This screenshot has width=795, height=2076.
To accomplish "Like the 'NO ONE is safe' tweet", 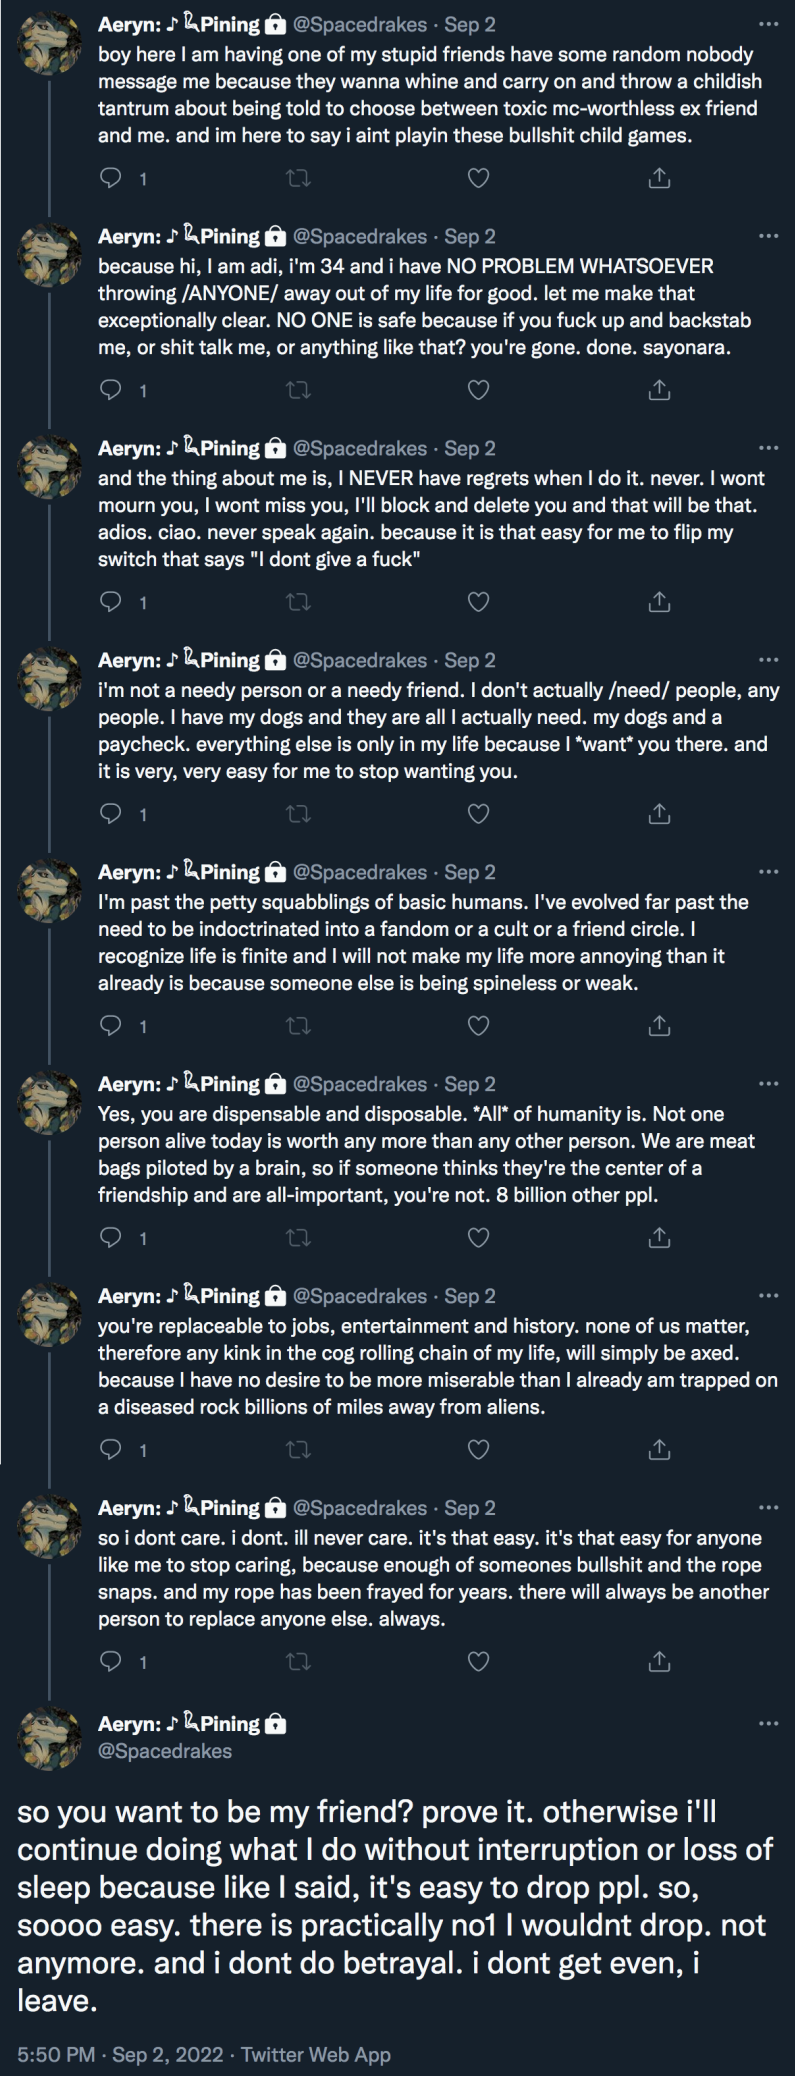I will pyautogui.click(x=479, y=390).
